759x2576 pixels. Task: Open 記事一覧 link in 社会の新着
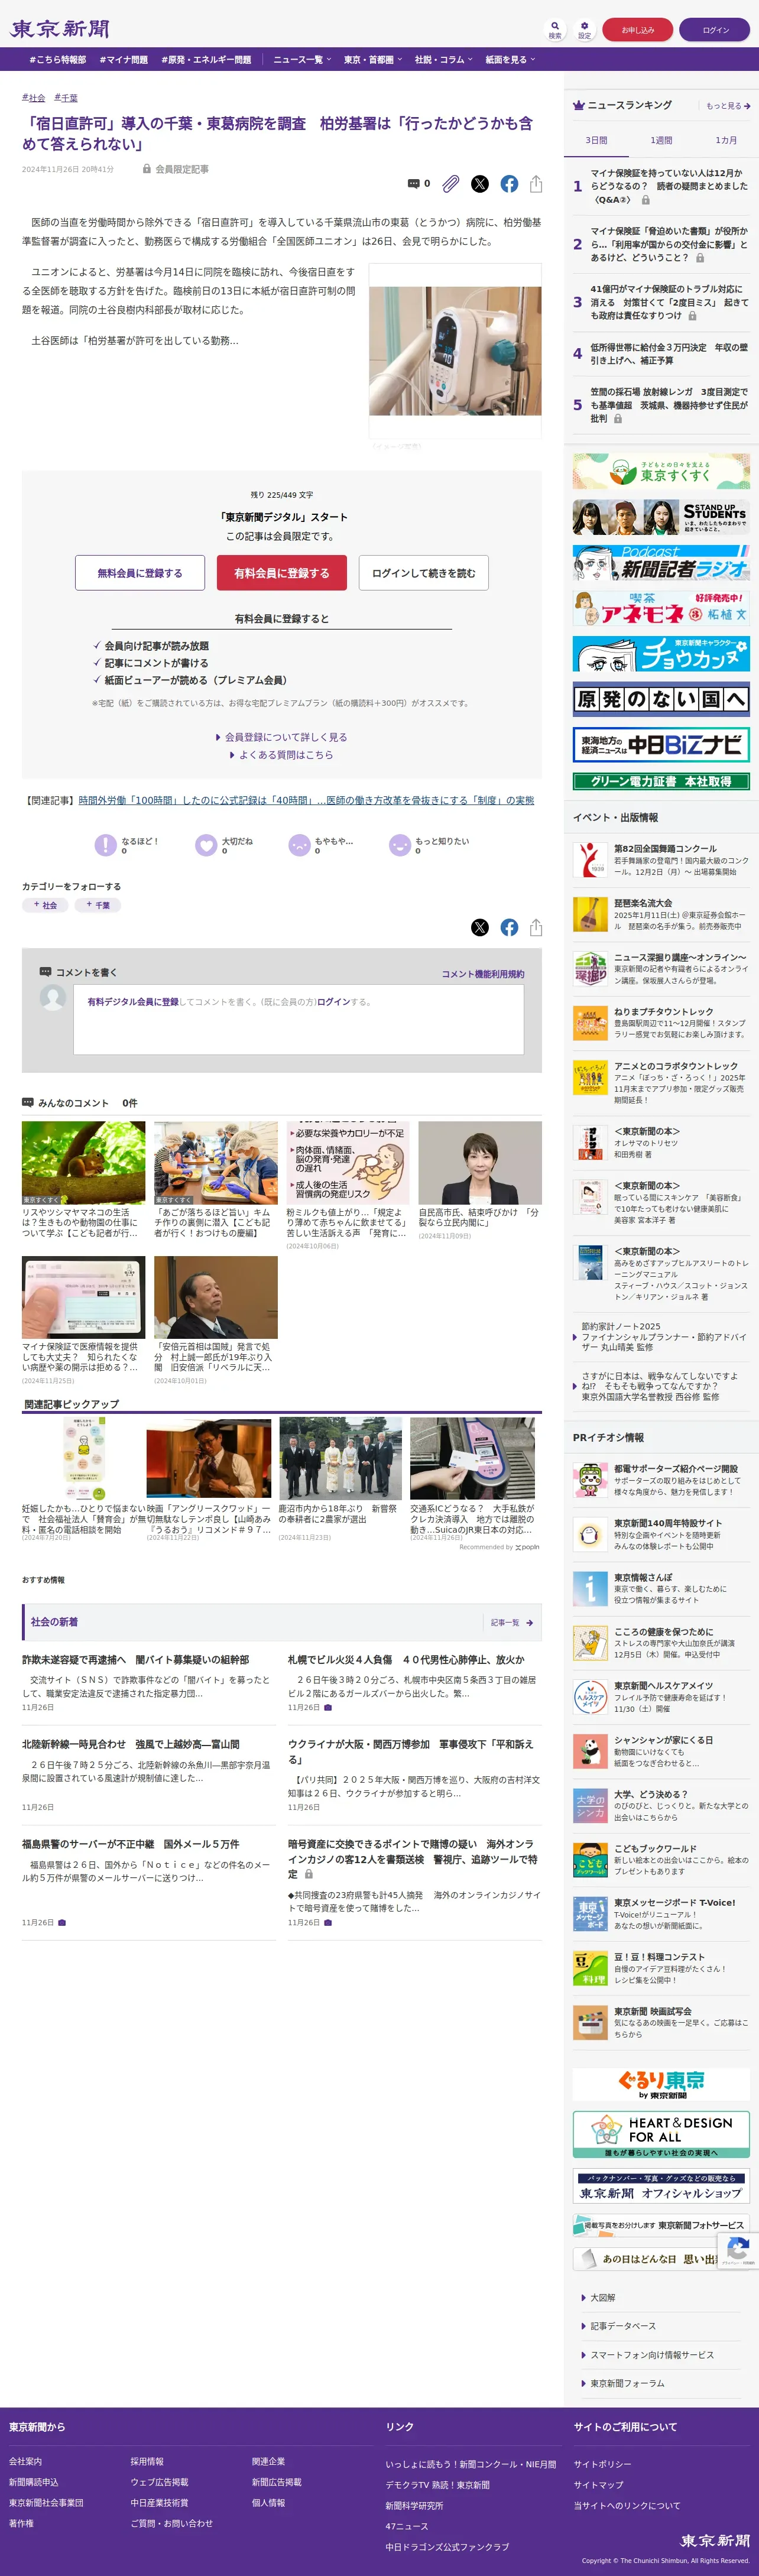512,1623
